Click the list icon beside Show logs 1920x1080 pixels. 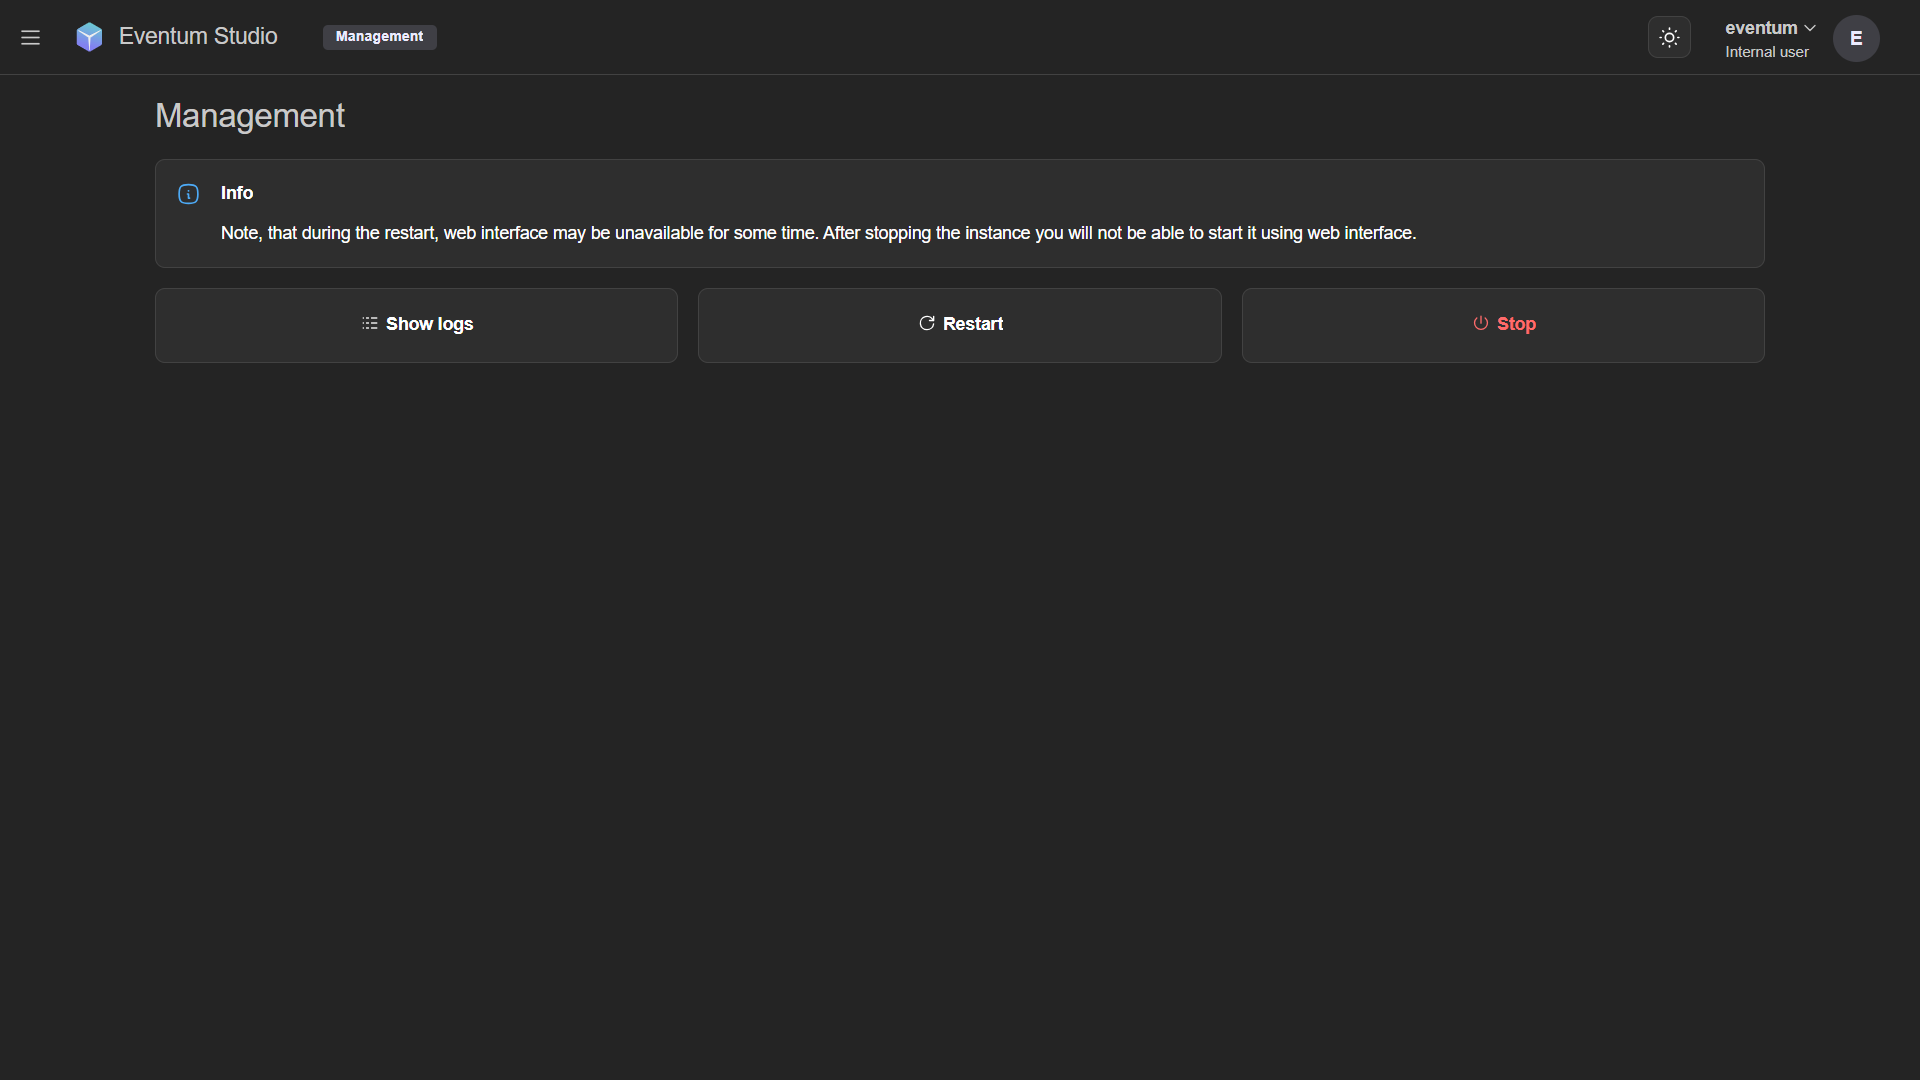coord(369,323)
